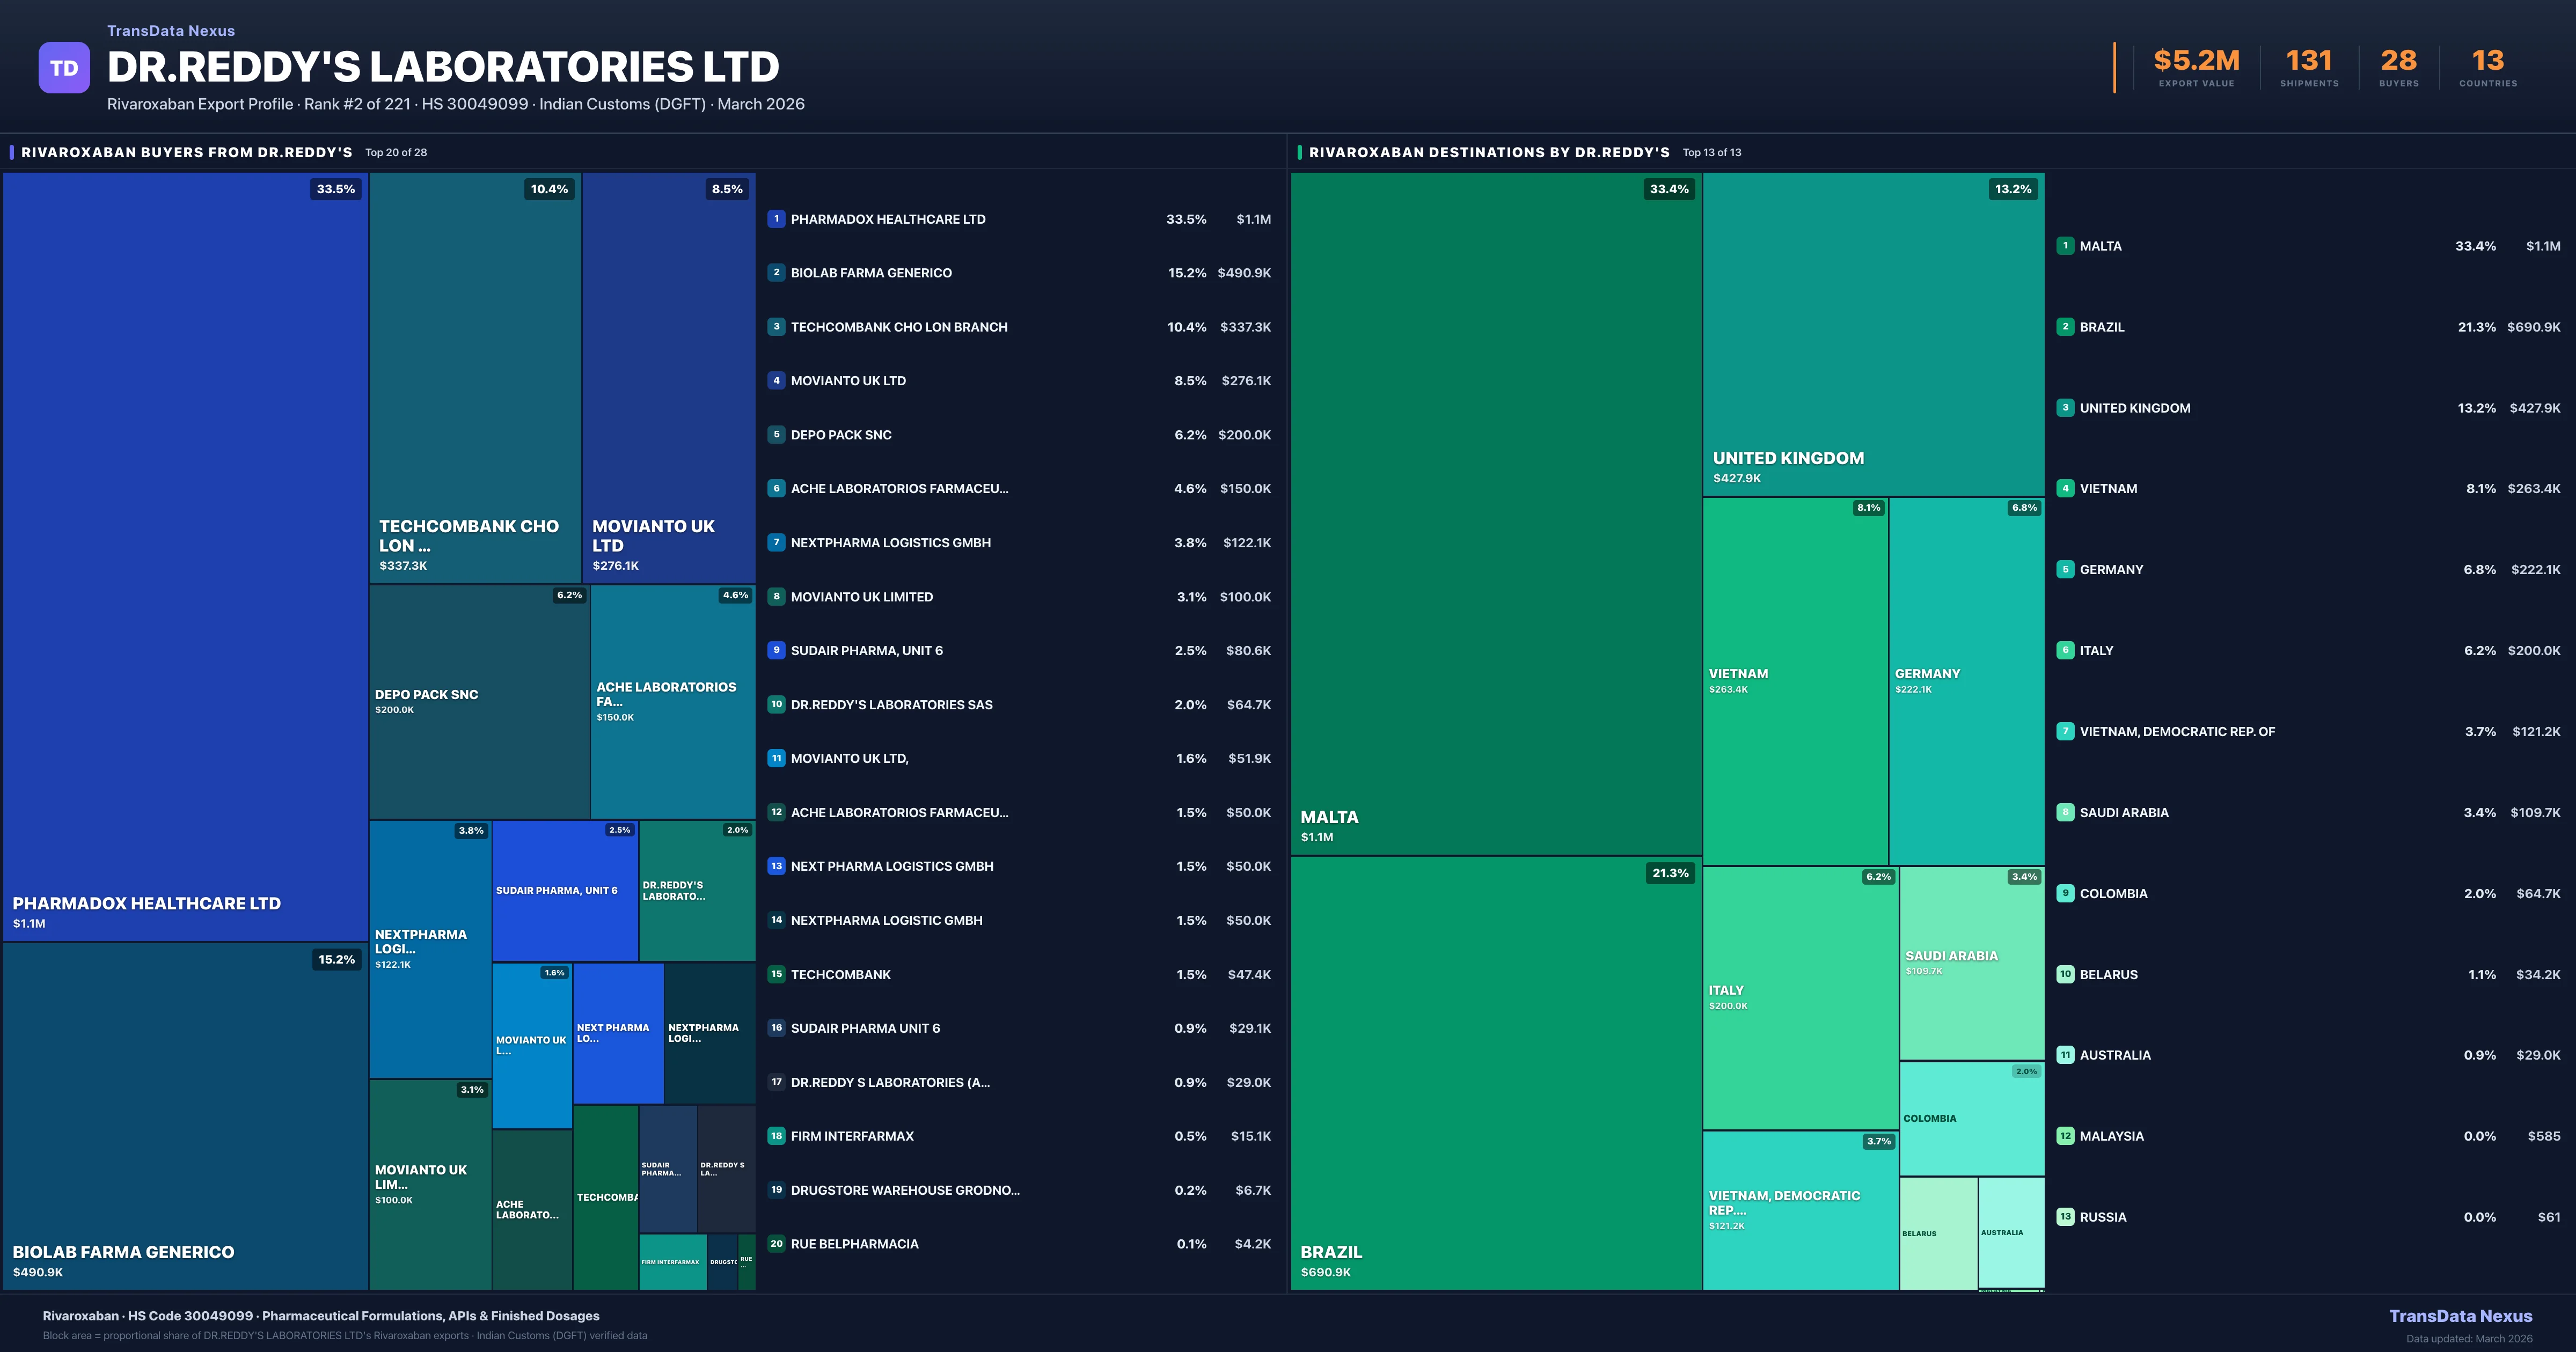Click badge 20 beside RUE BELPHARMACIA
This screenshot has width=2576, height=1352.
click(776, 1244)
